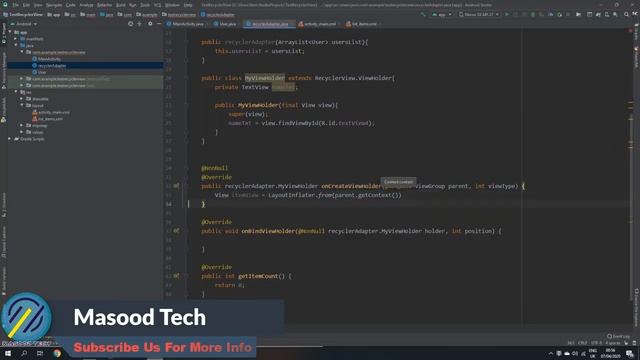Click the editor vertical scrollbar marker strip
Screen dimensions: 640x360
click(x=631, y=163)
